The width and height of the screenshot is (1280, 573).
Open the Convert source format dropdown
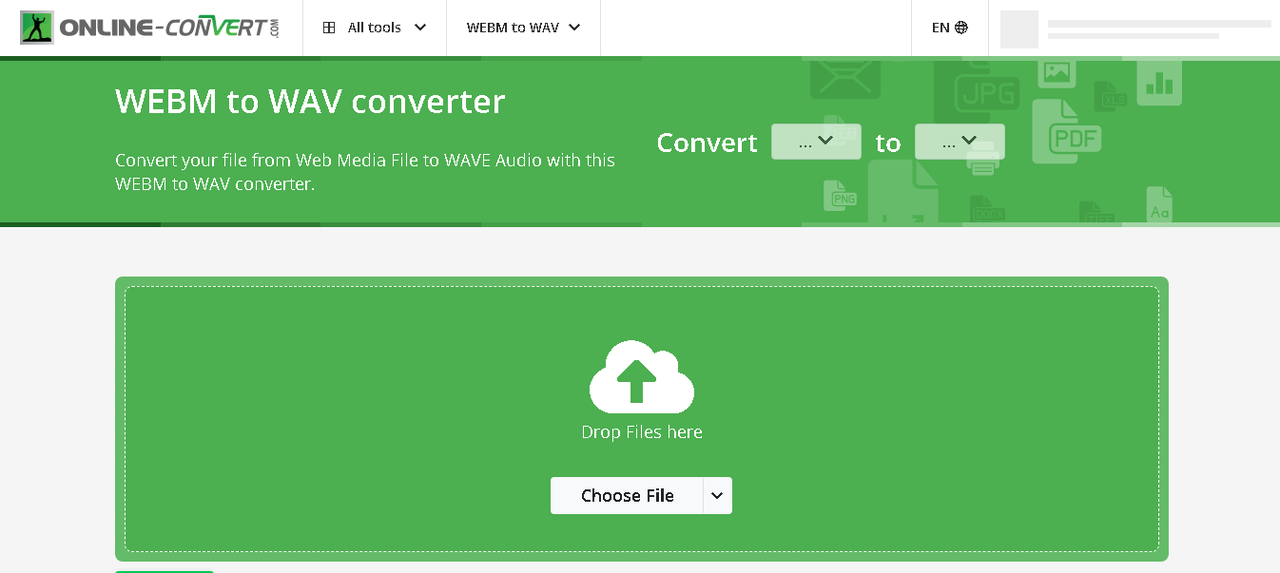816,142
